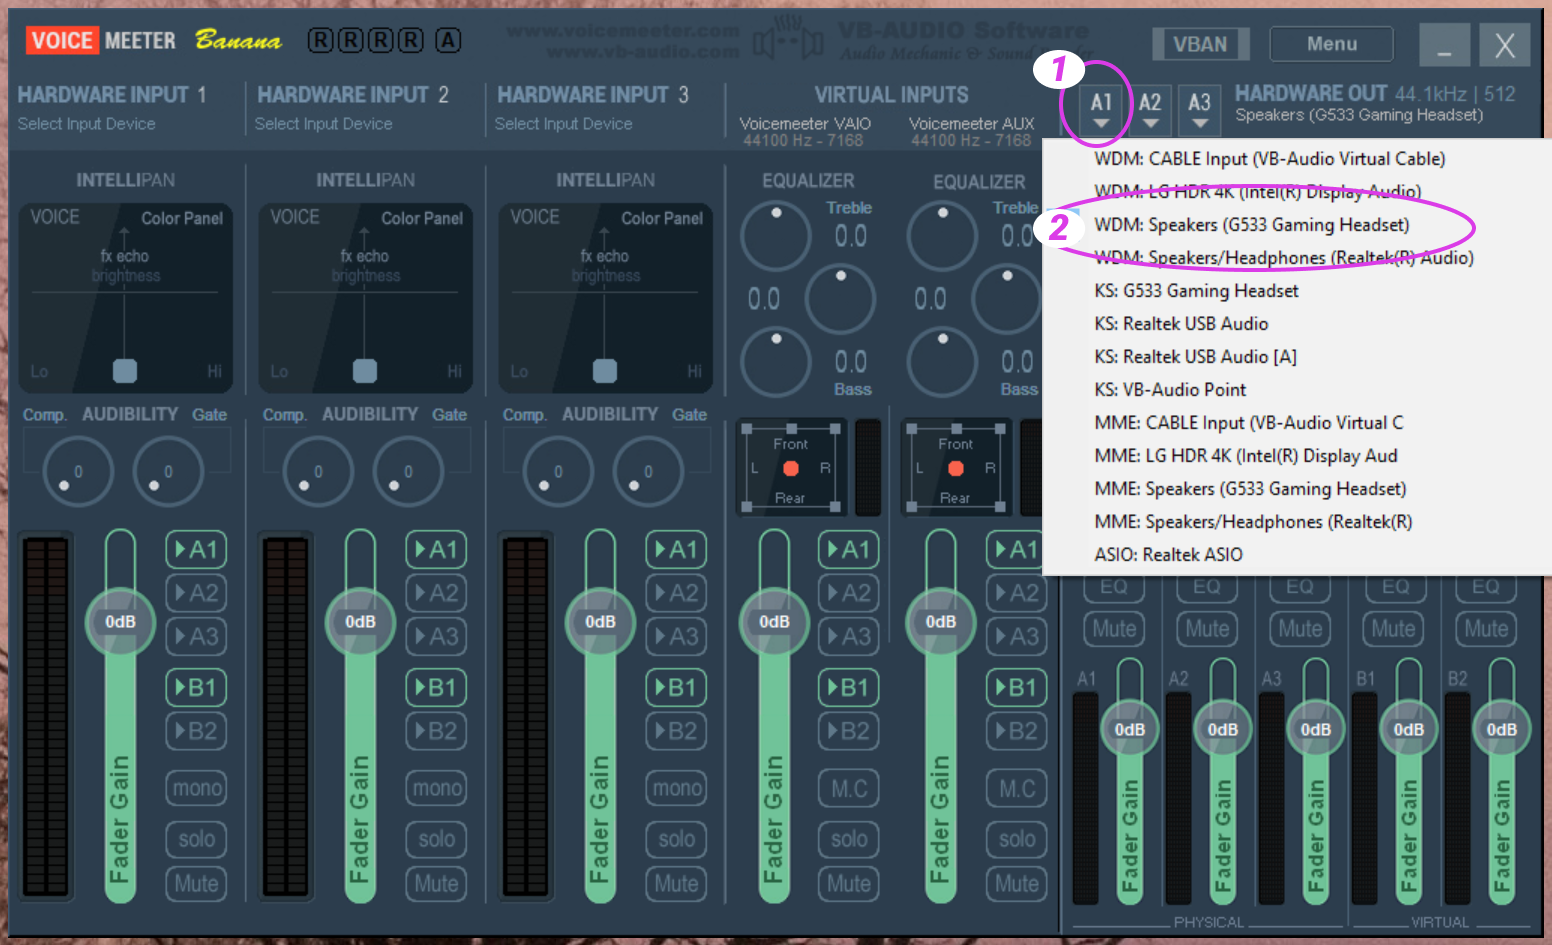Open the A1 hardware output dropdown
The image size is (1552, 945).
pyautogui.click(x=1101, y=110)
